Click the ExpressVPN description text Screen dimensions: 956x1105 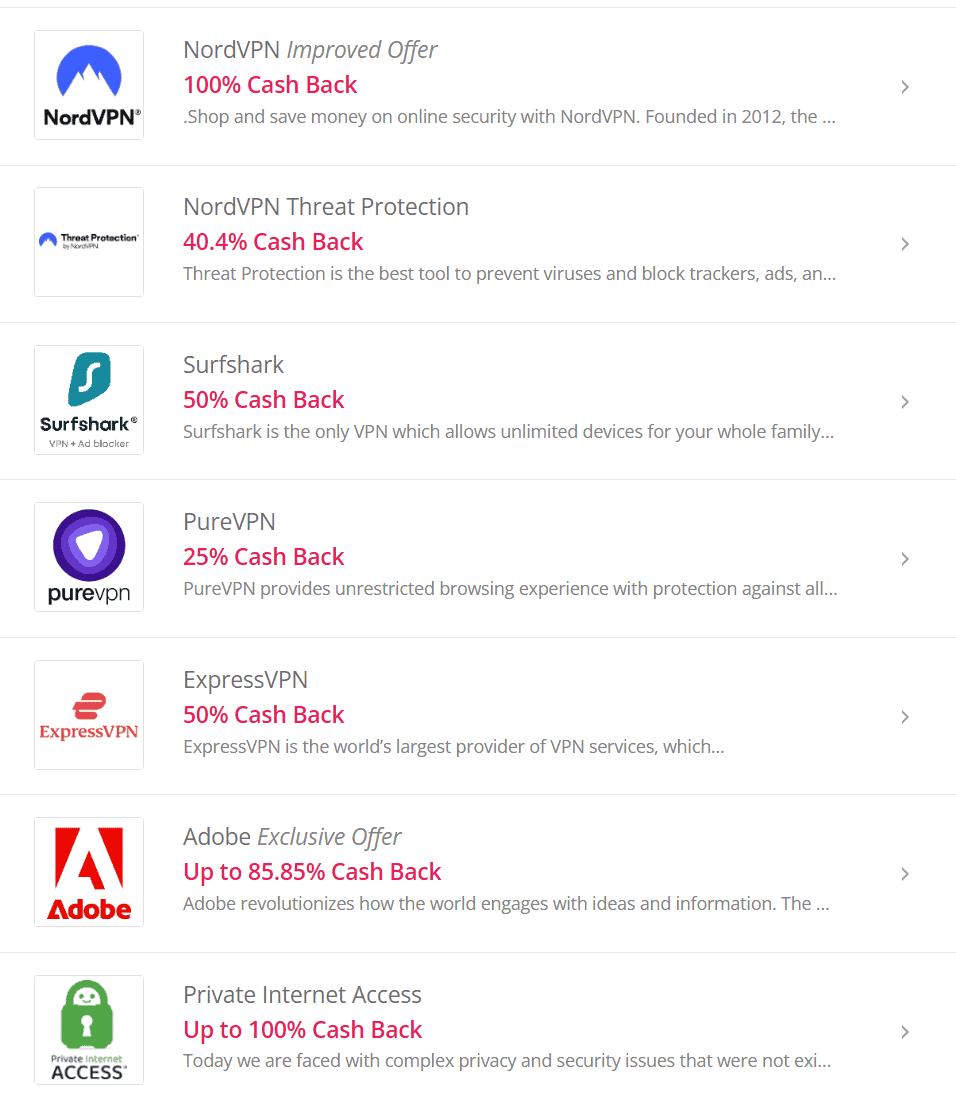click(x=453, y=747)
